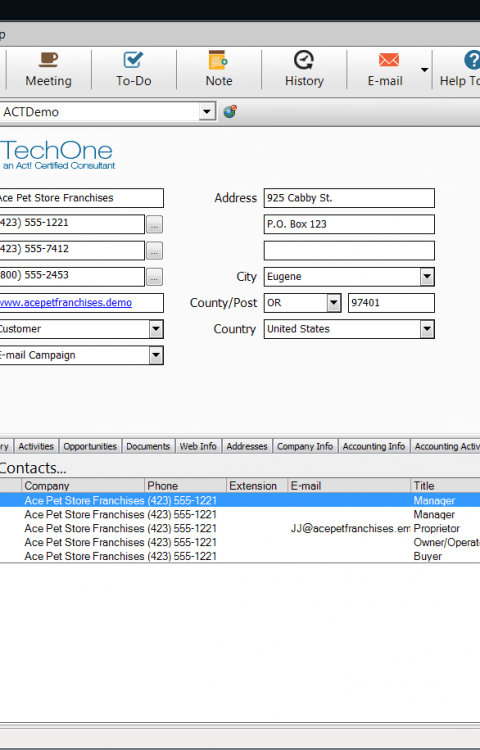The width and height of the screenshot is (480, 750).
Task: Expand the City dropdown showing Eugene
Action: click(x=427, y=276)
